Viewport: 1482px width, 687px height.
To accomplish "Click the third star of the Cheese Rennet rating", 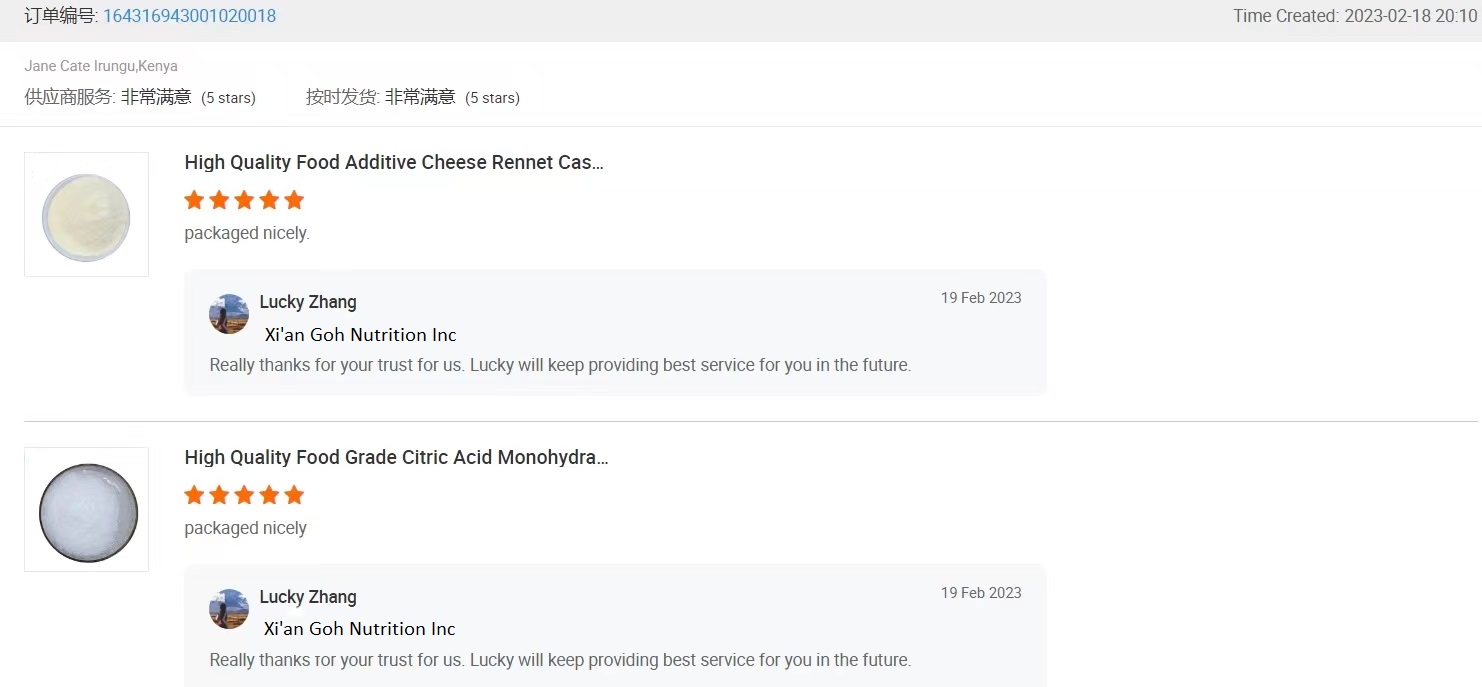I will tap(244, 200).
